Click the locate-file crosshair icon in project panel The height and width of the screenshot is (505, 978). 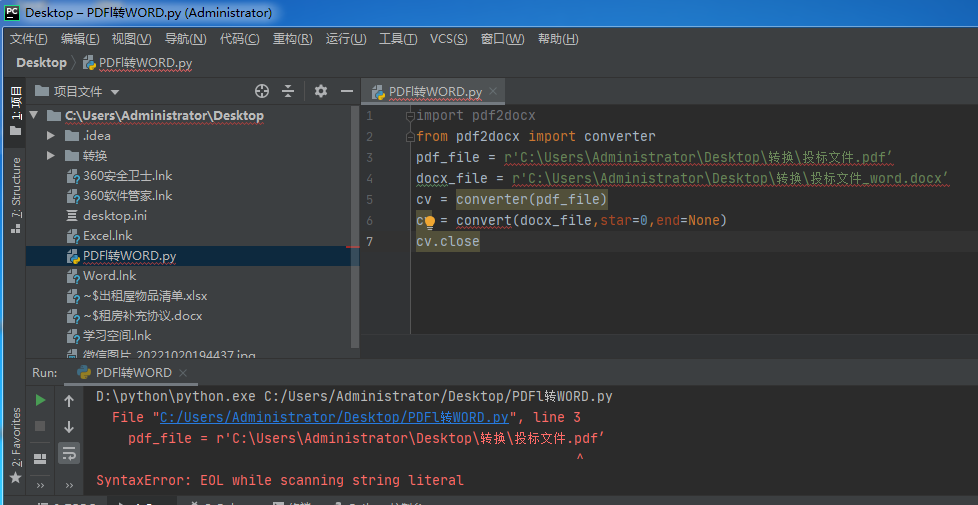coord(262,91)
